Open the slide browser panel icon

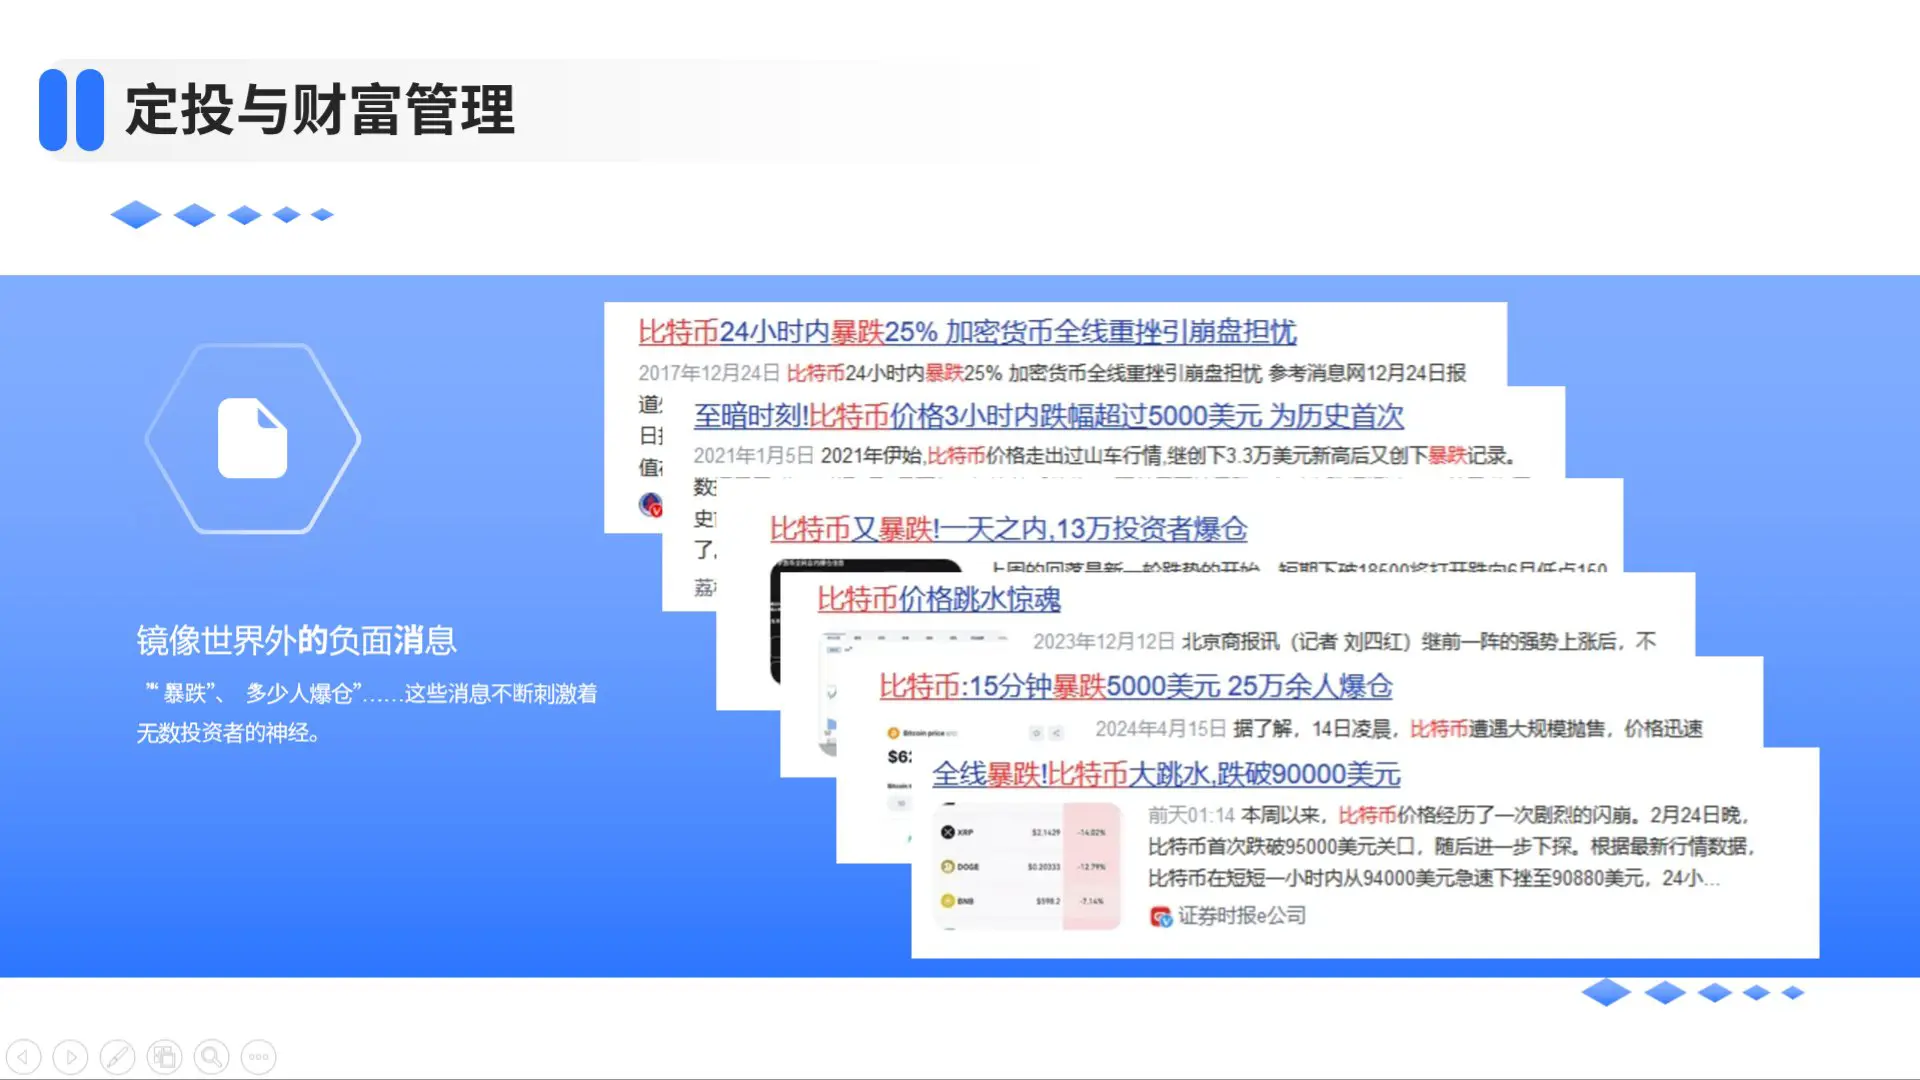pos(164,1056)
